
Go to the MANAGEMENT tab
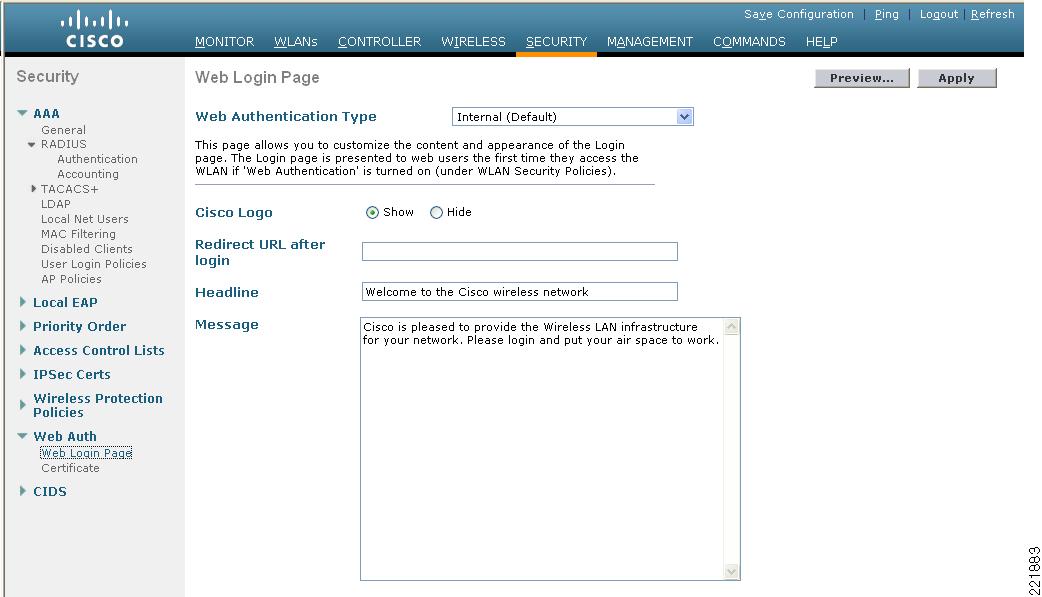[650, 42]
